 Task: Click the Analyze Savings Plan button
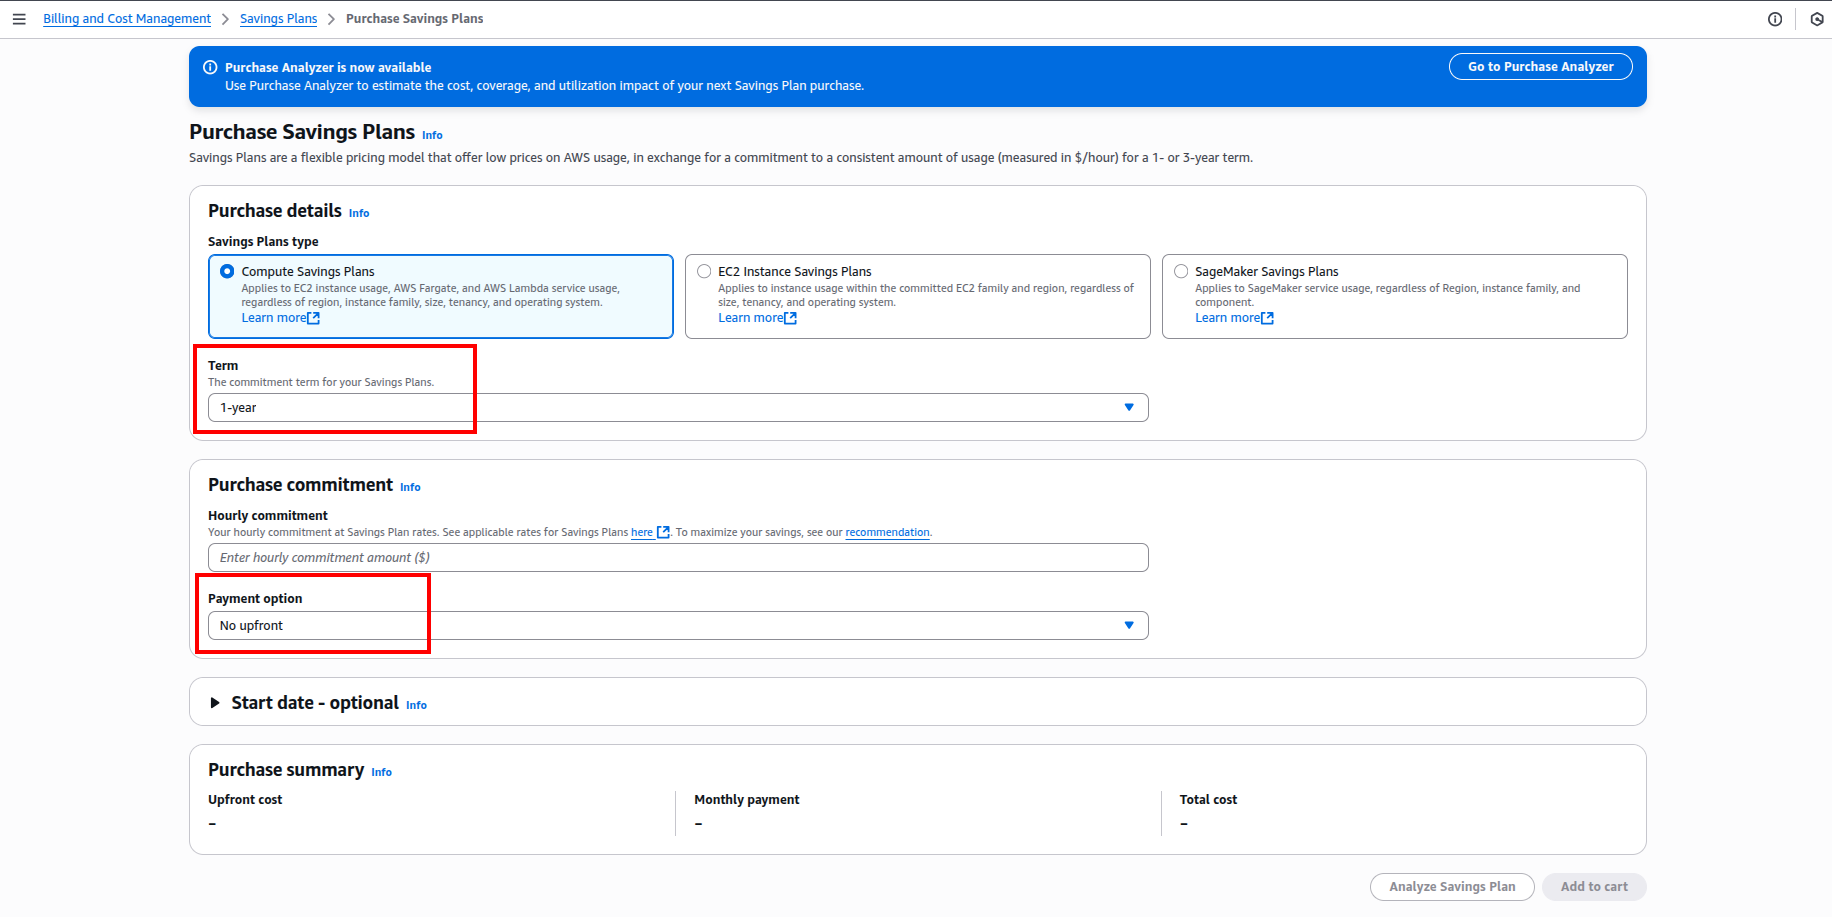[x=1452, y=886]
